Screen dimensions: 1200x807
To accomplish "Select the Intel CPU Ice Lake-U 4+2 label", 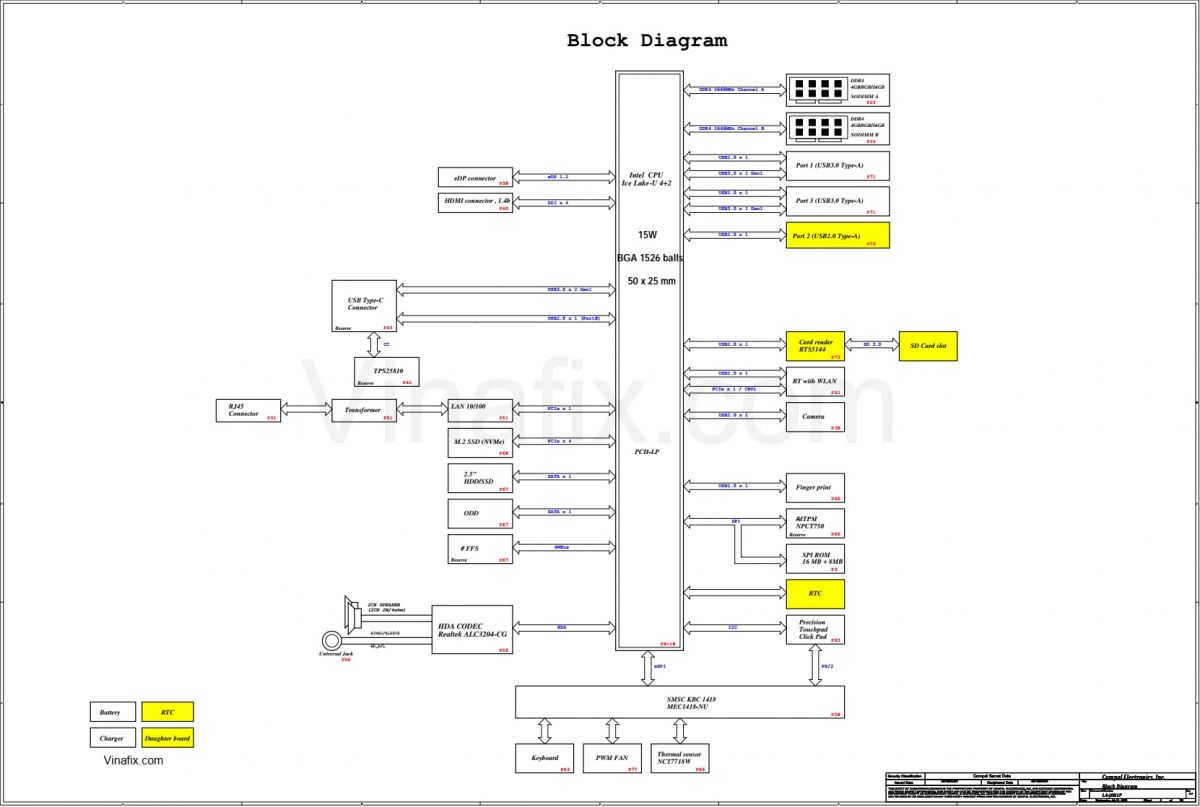I will tap(648, 180).
